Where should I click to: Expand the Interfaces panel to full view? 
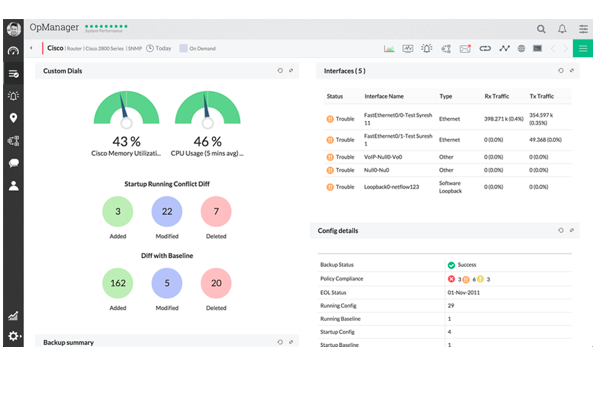571,71
